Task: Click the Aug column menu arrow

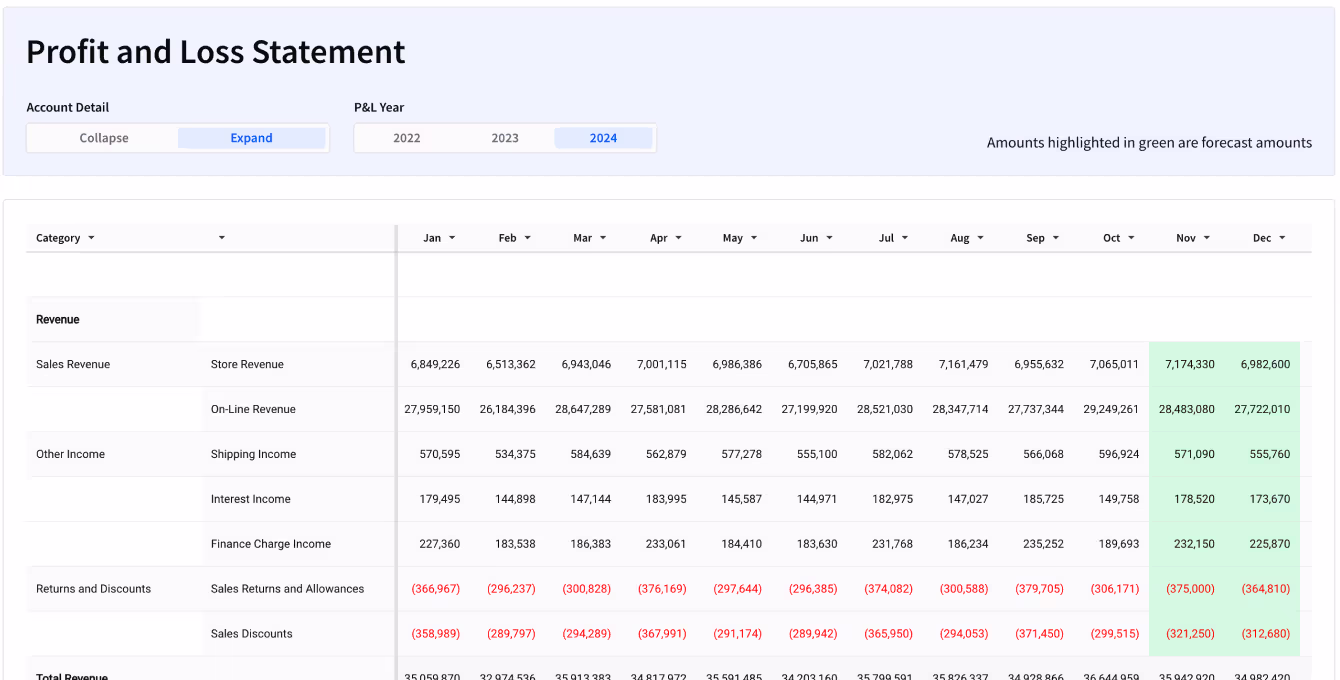Action: coord(980,238)
